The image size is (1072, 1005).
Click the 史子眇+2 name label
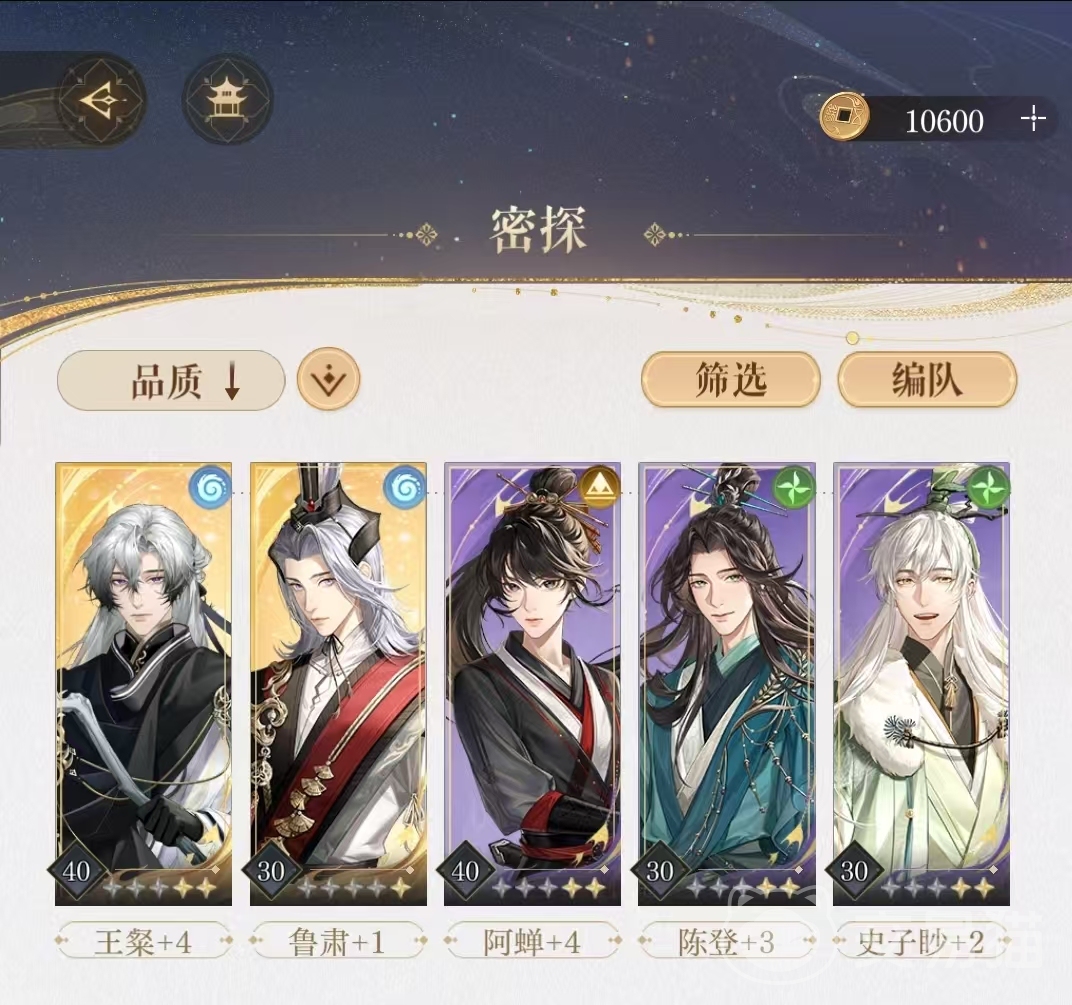pos(920,943)
